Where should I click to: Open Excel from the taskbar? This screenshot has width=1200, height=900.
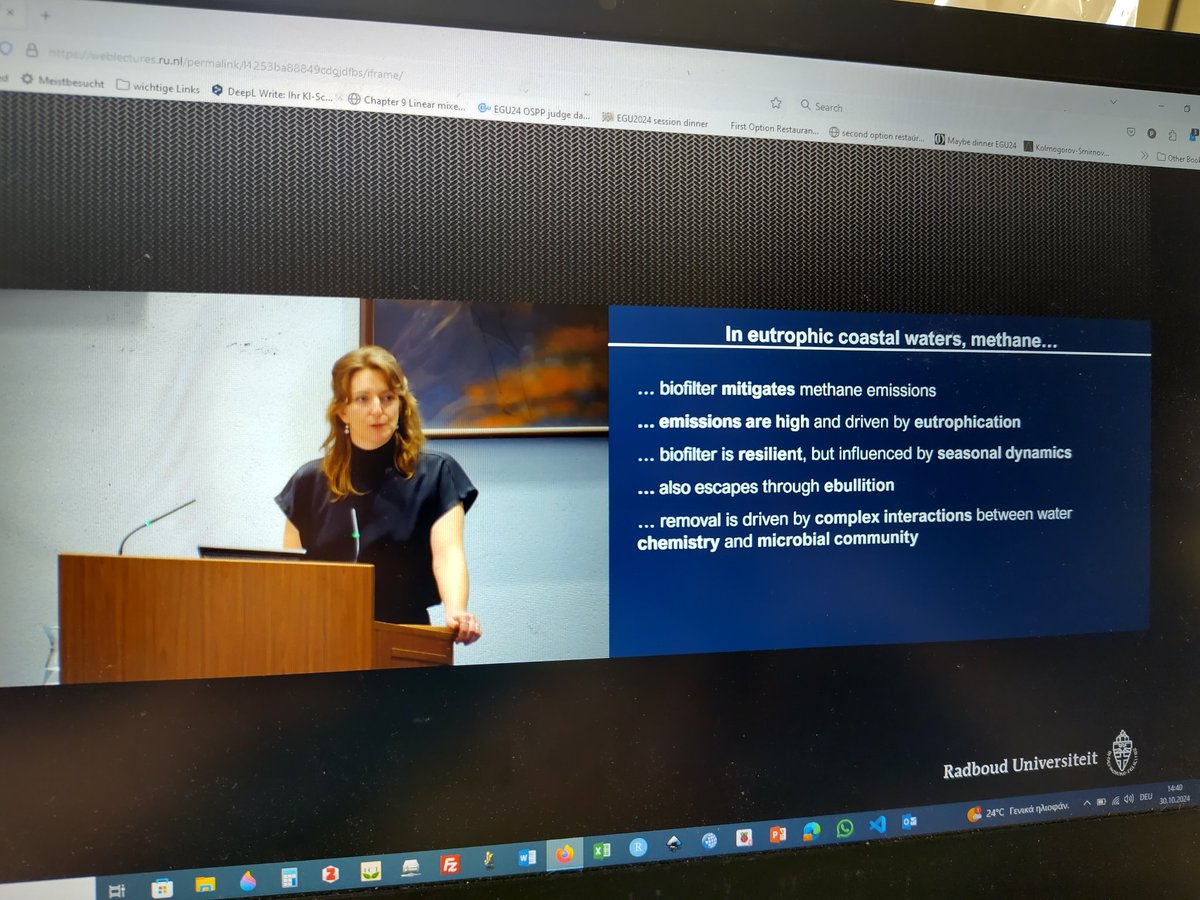[601, 851]
